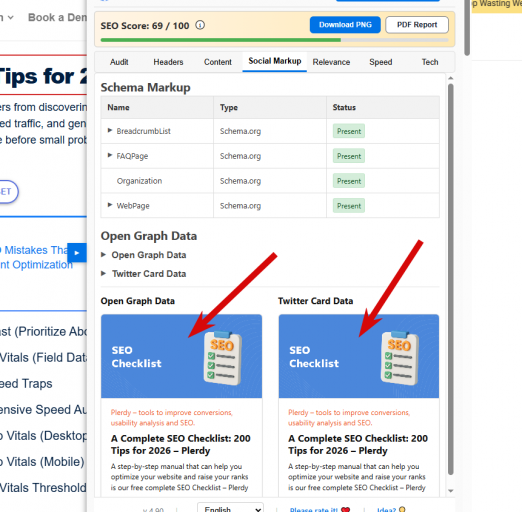Click the panel's inner vertical scrollbar thumb
Image resolution: width=522 pixels, height=512 pixels.
(451, 279)
